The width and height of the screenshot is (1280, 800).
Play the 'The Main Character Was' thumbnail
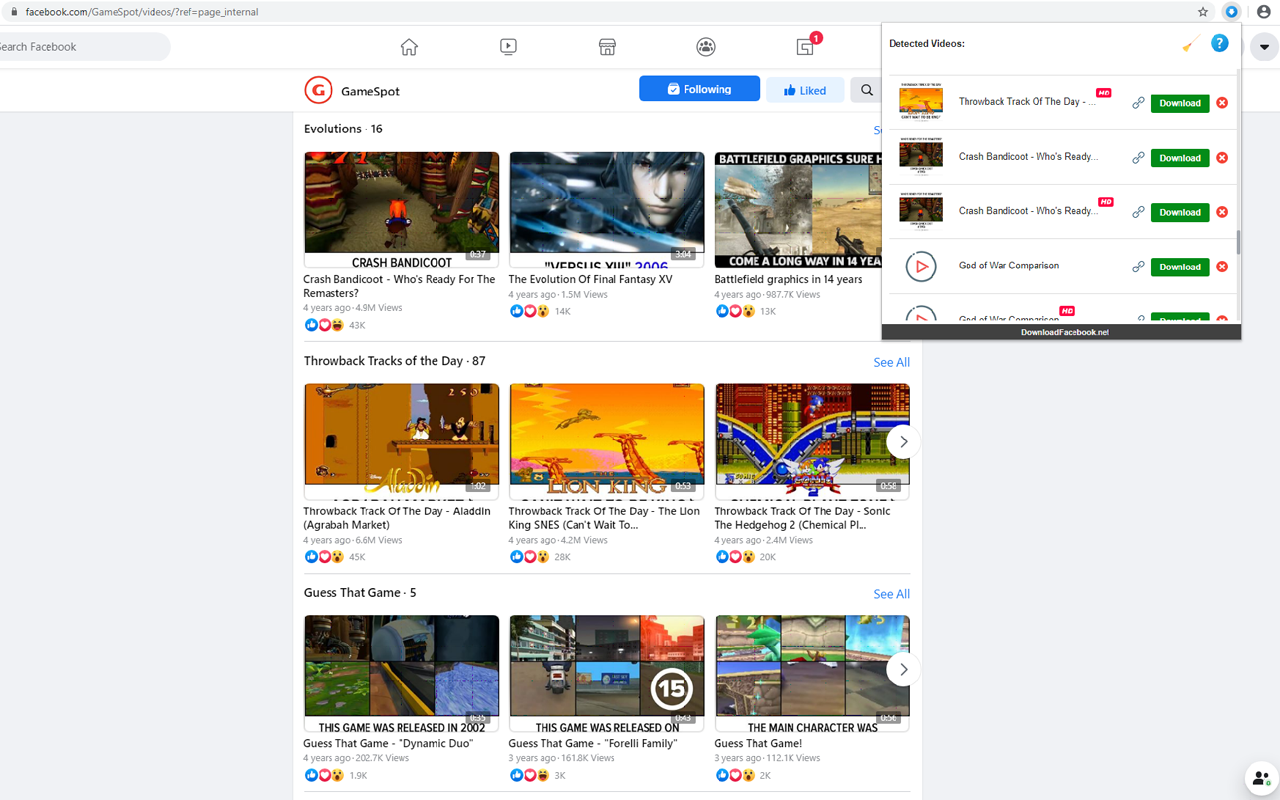pyautogui.click(x=812, y=674)
